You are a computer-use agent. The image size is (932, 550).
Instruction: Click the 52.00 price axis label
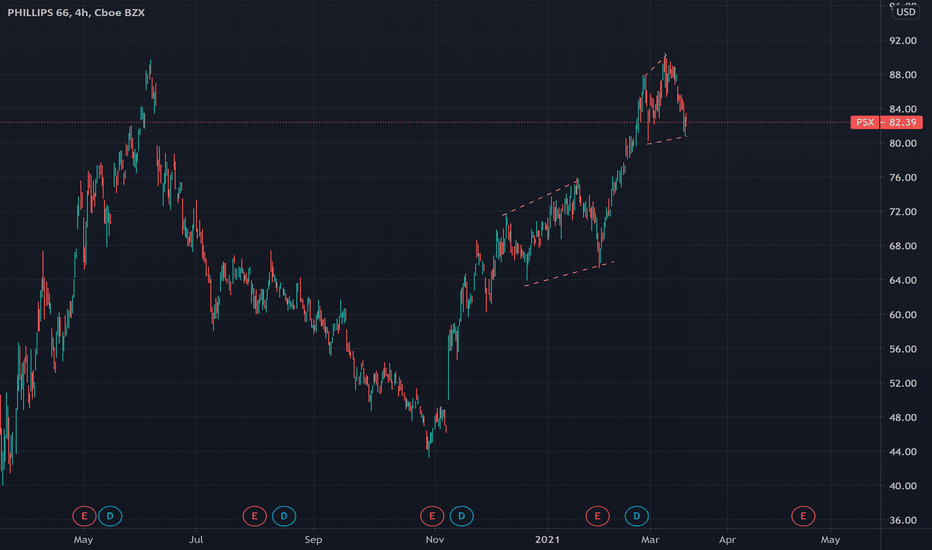tap(903, 384)
